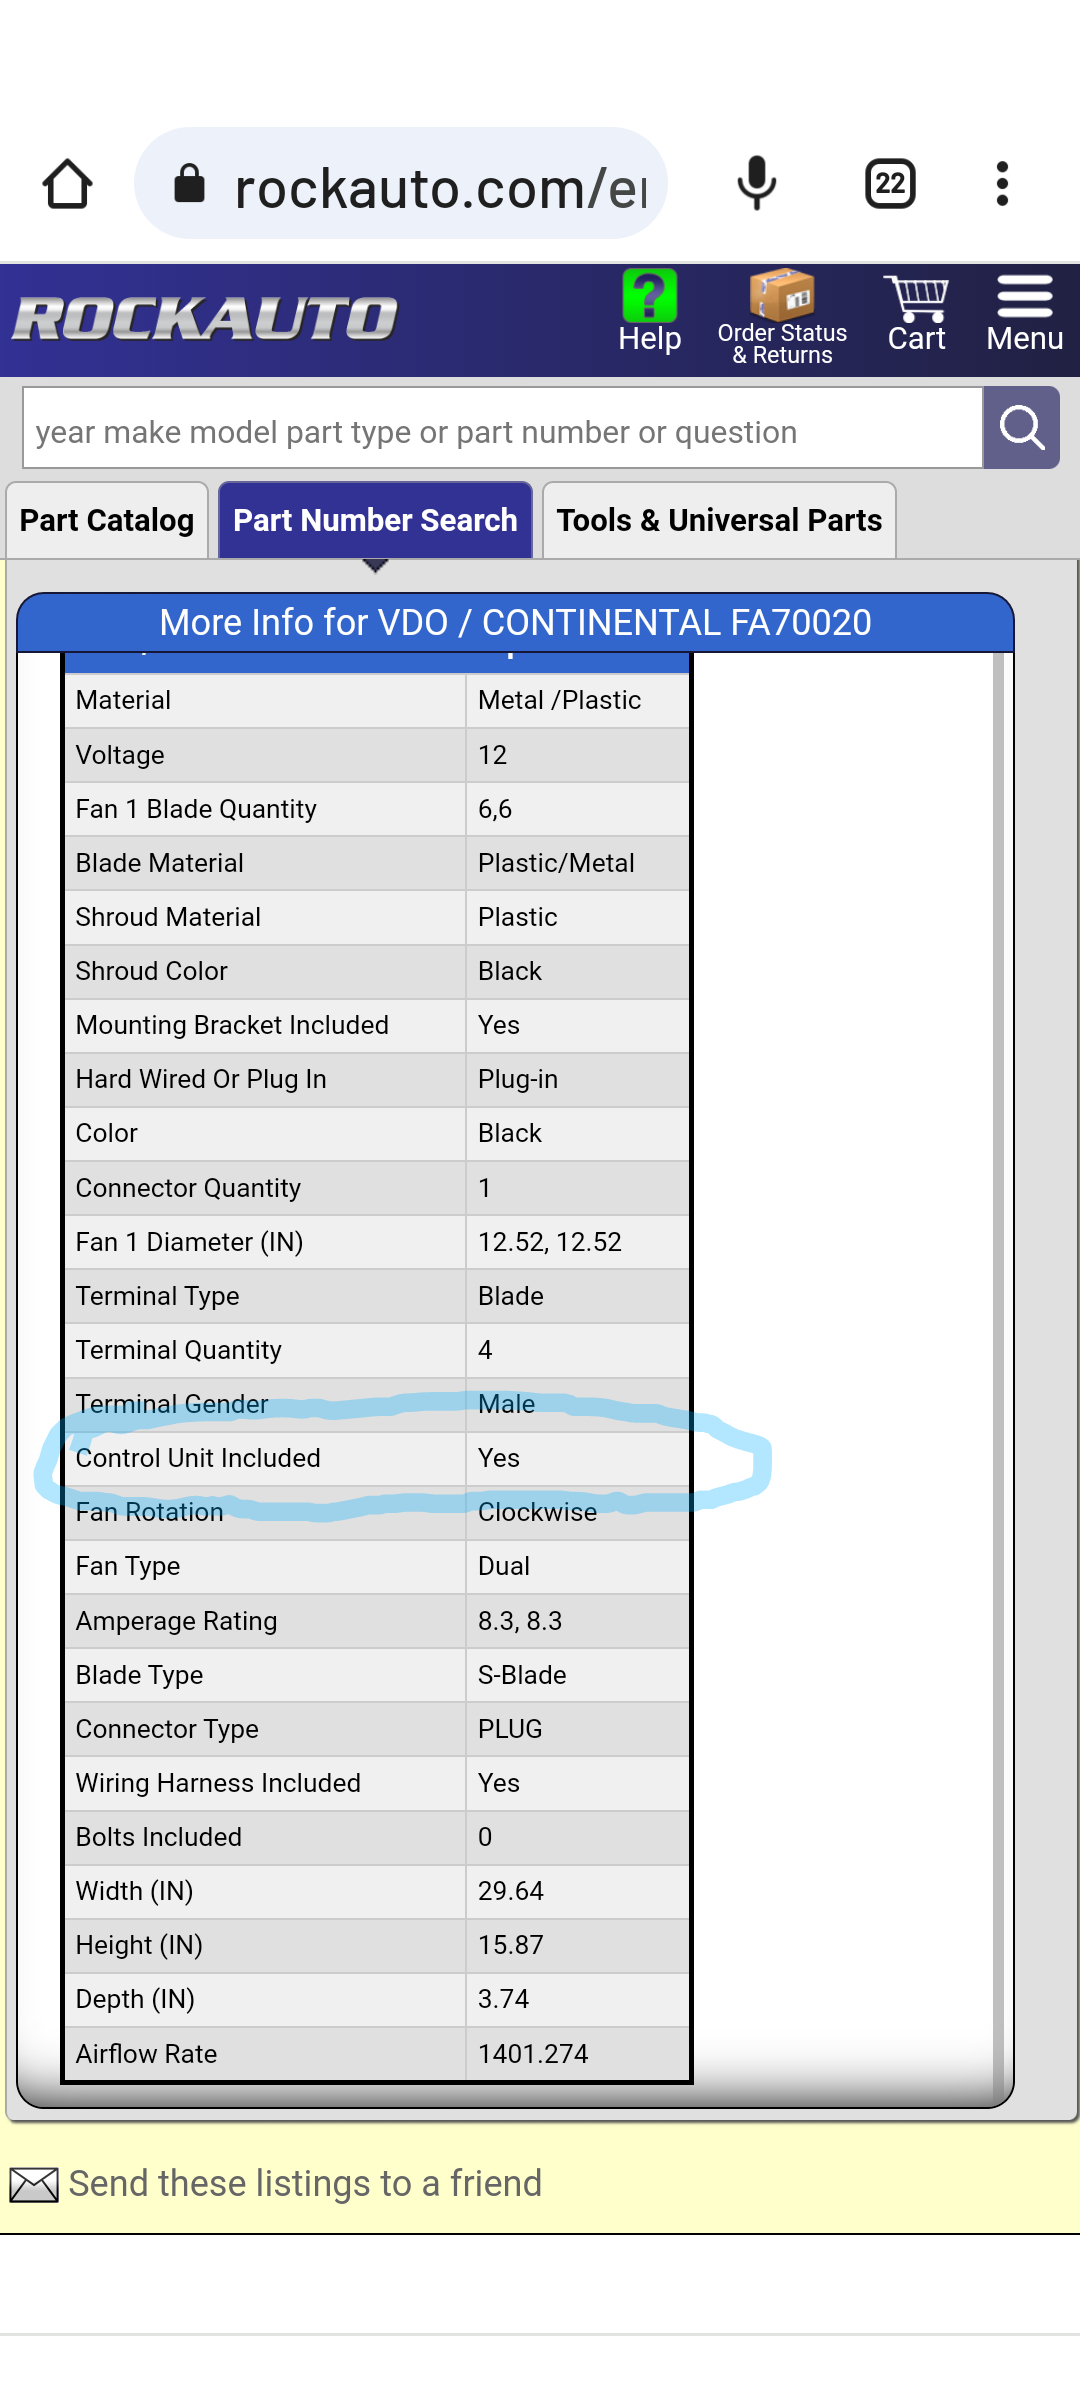Screen dimensions: 1080x2400
Task: Select the 'Terminal Type' label
Action: point(157,1296)
